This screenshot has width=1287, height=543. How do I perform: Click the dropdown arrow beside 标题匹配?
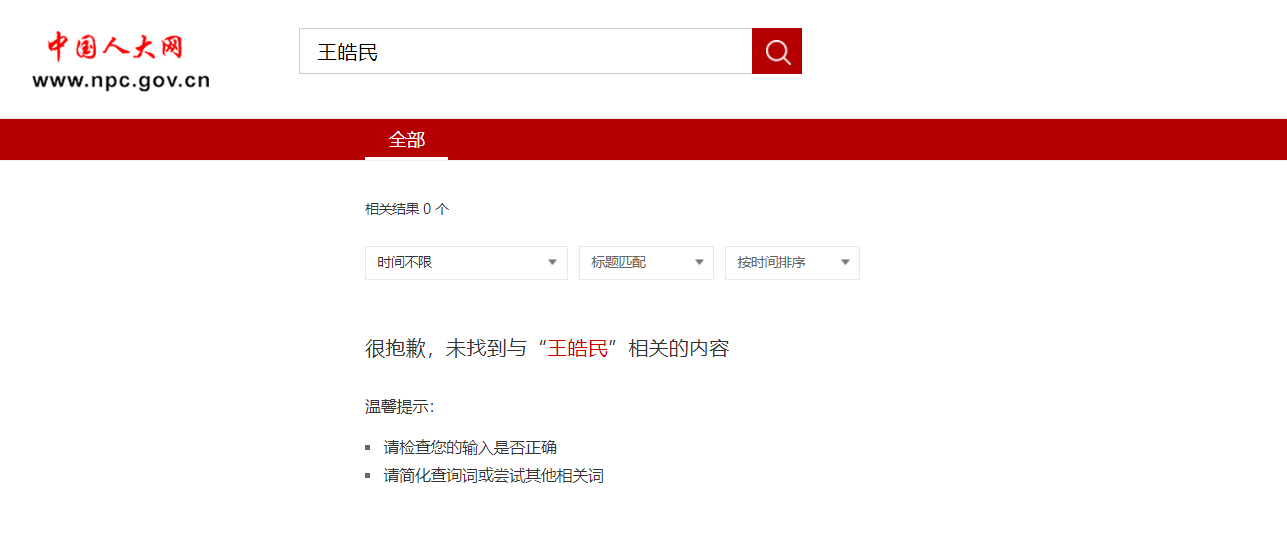pos(699,263)
